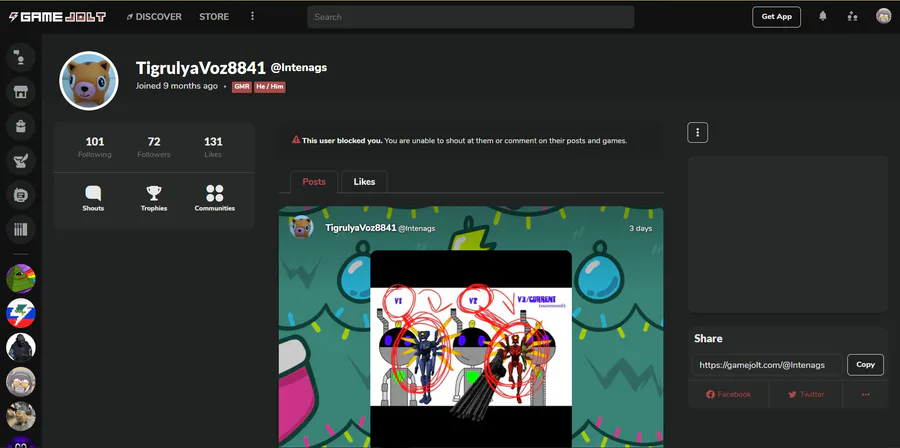900x448 pixels.
Task: Switch to the Likes tab
Action: tap(364, 182)
